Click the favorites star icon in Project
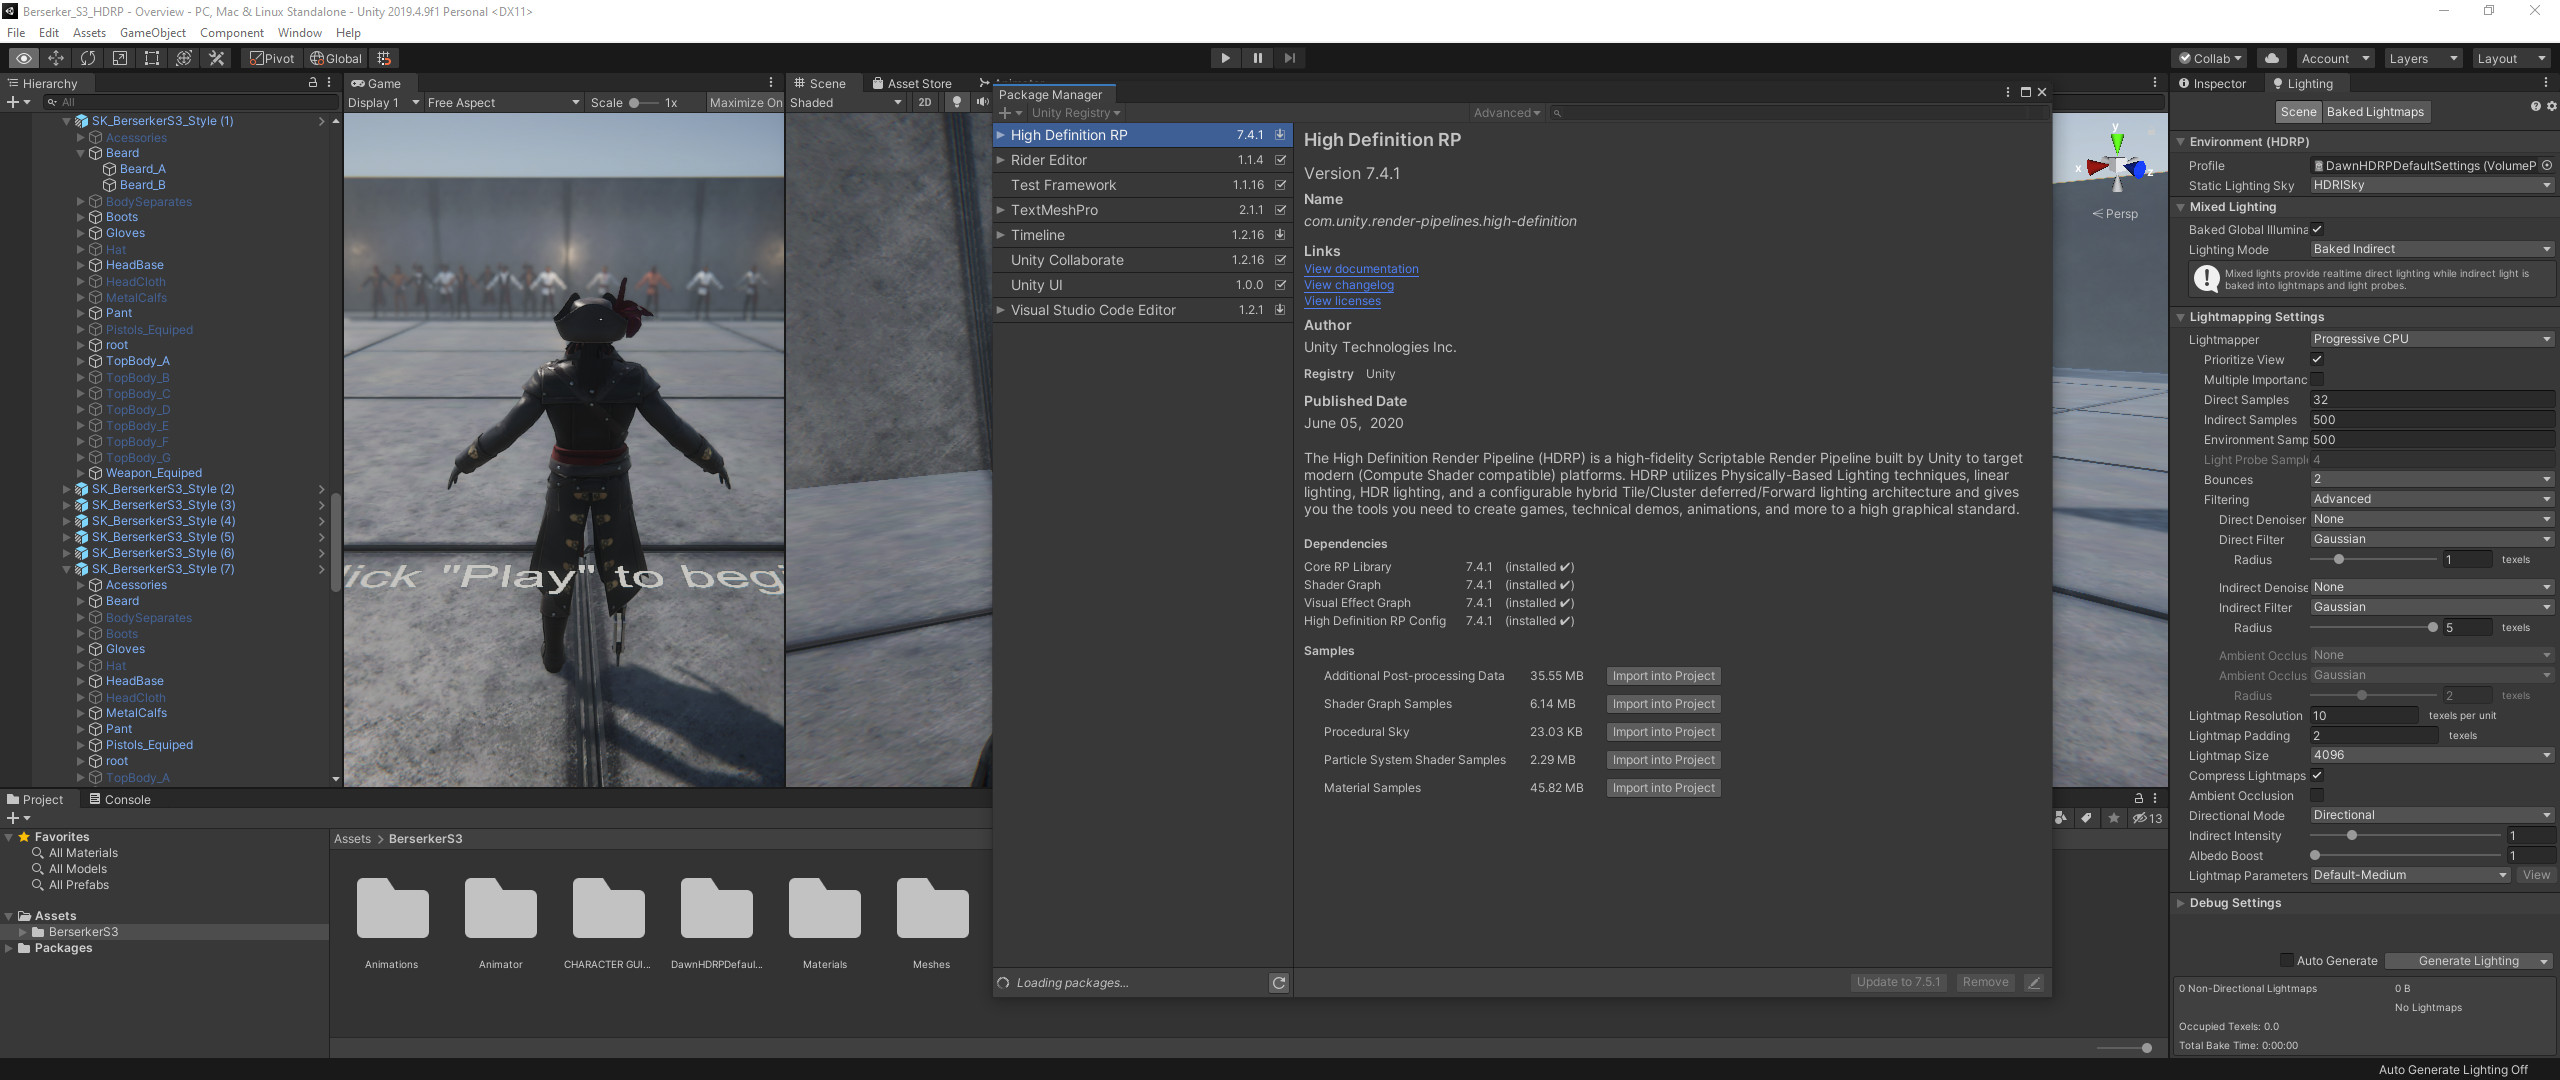 point(2114,818)
